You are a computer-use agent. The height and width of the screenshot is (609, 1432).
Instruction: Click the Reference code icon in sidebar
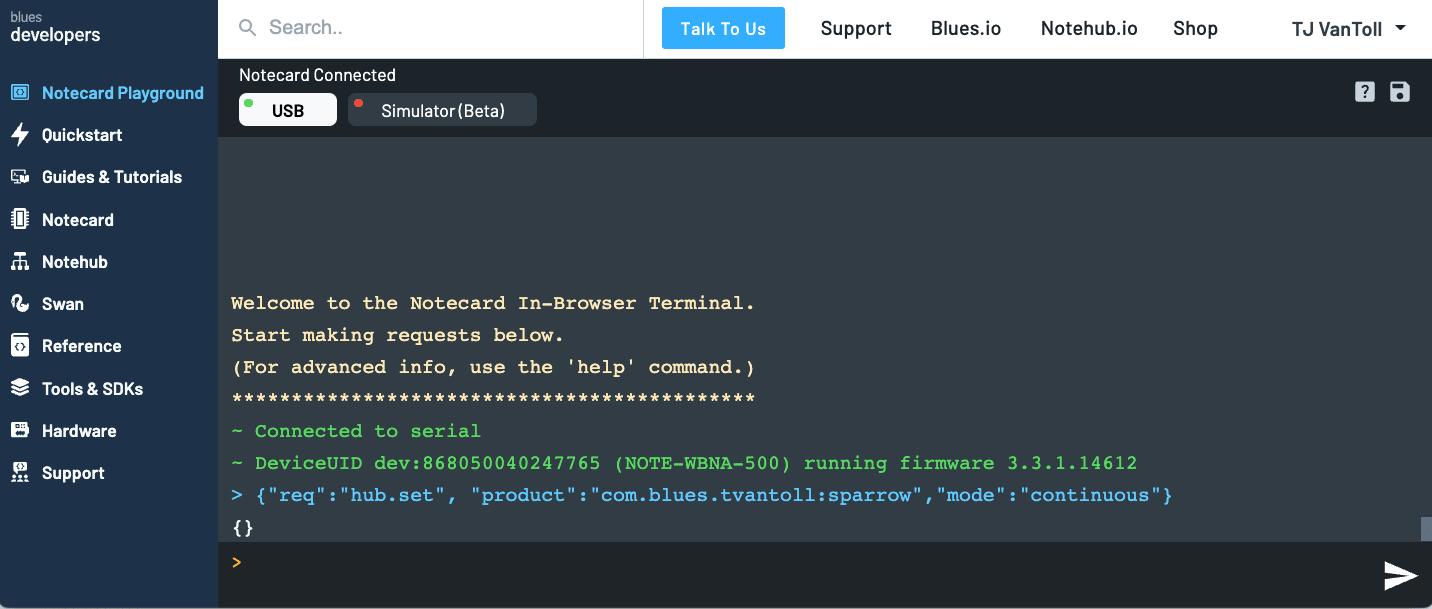click(x=20, y=346)
